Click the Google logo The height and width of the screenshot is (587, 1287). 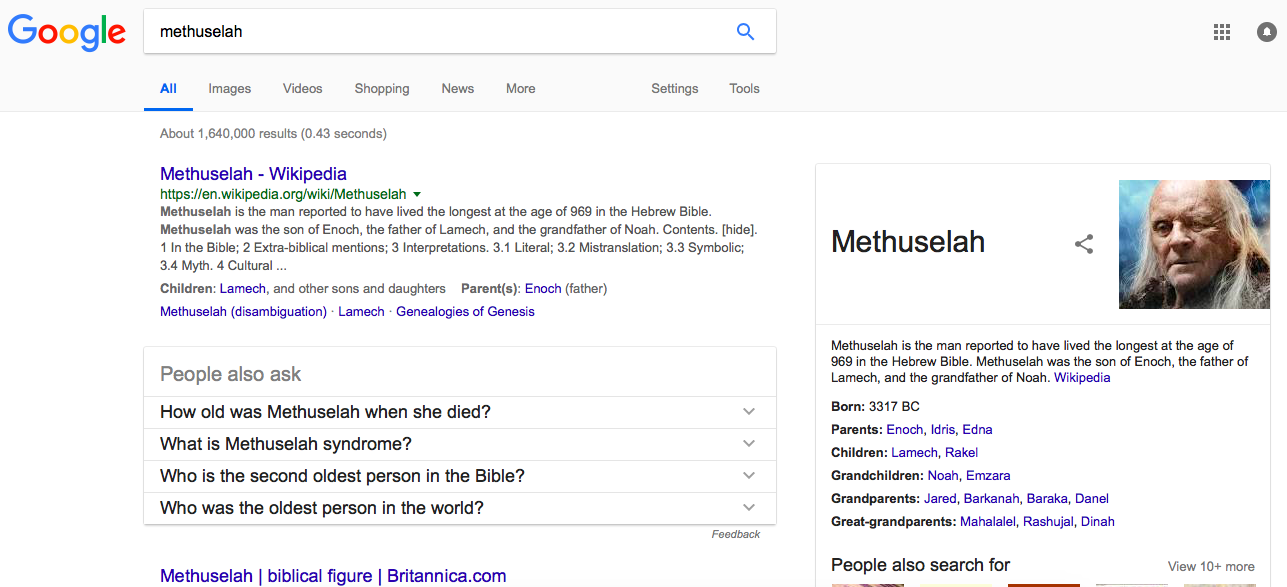pos(67,33)
